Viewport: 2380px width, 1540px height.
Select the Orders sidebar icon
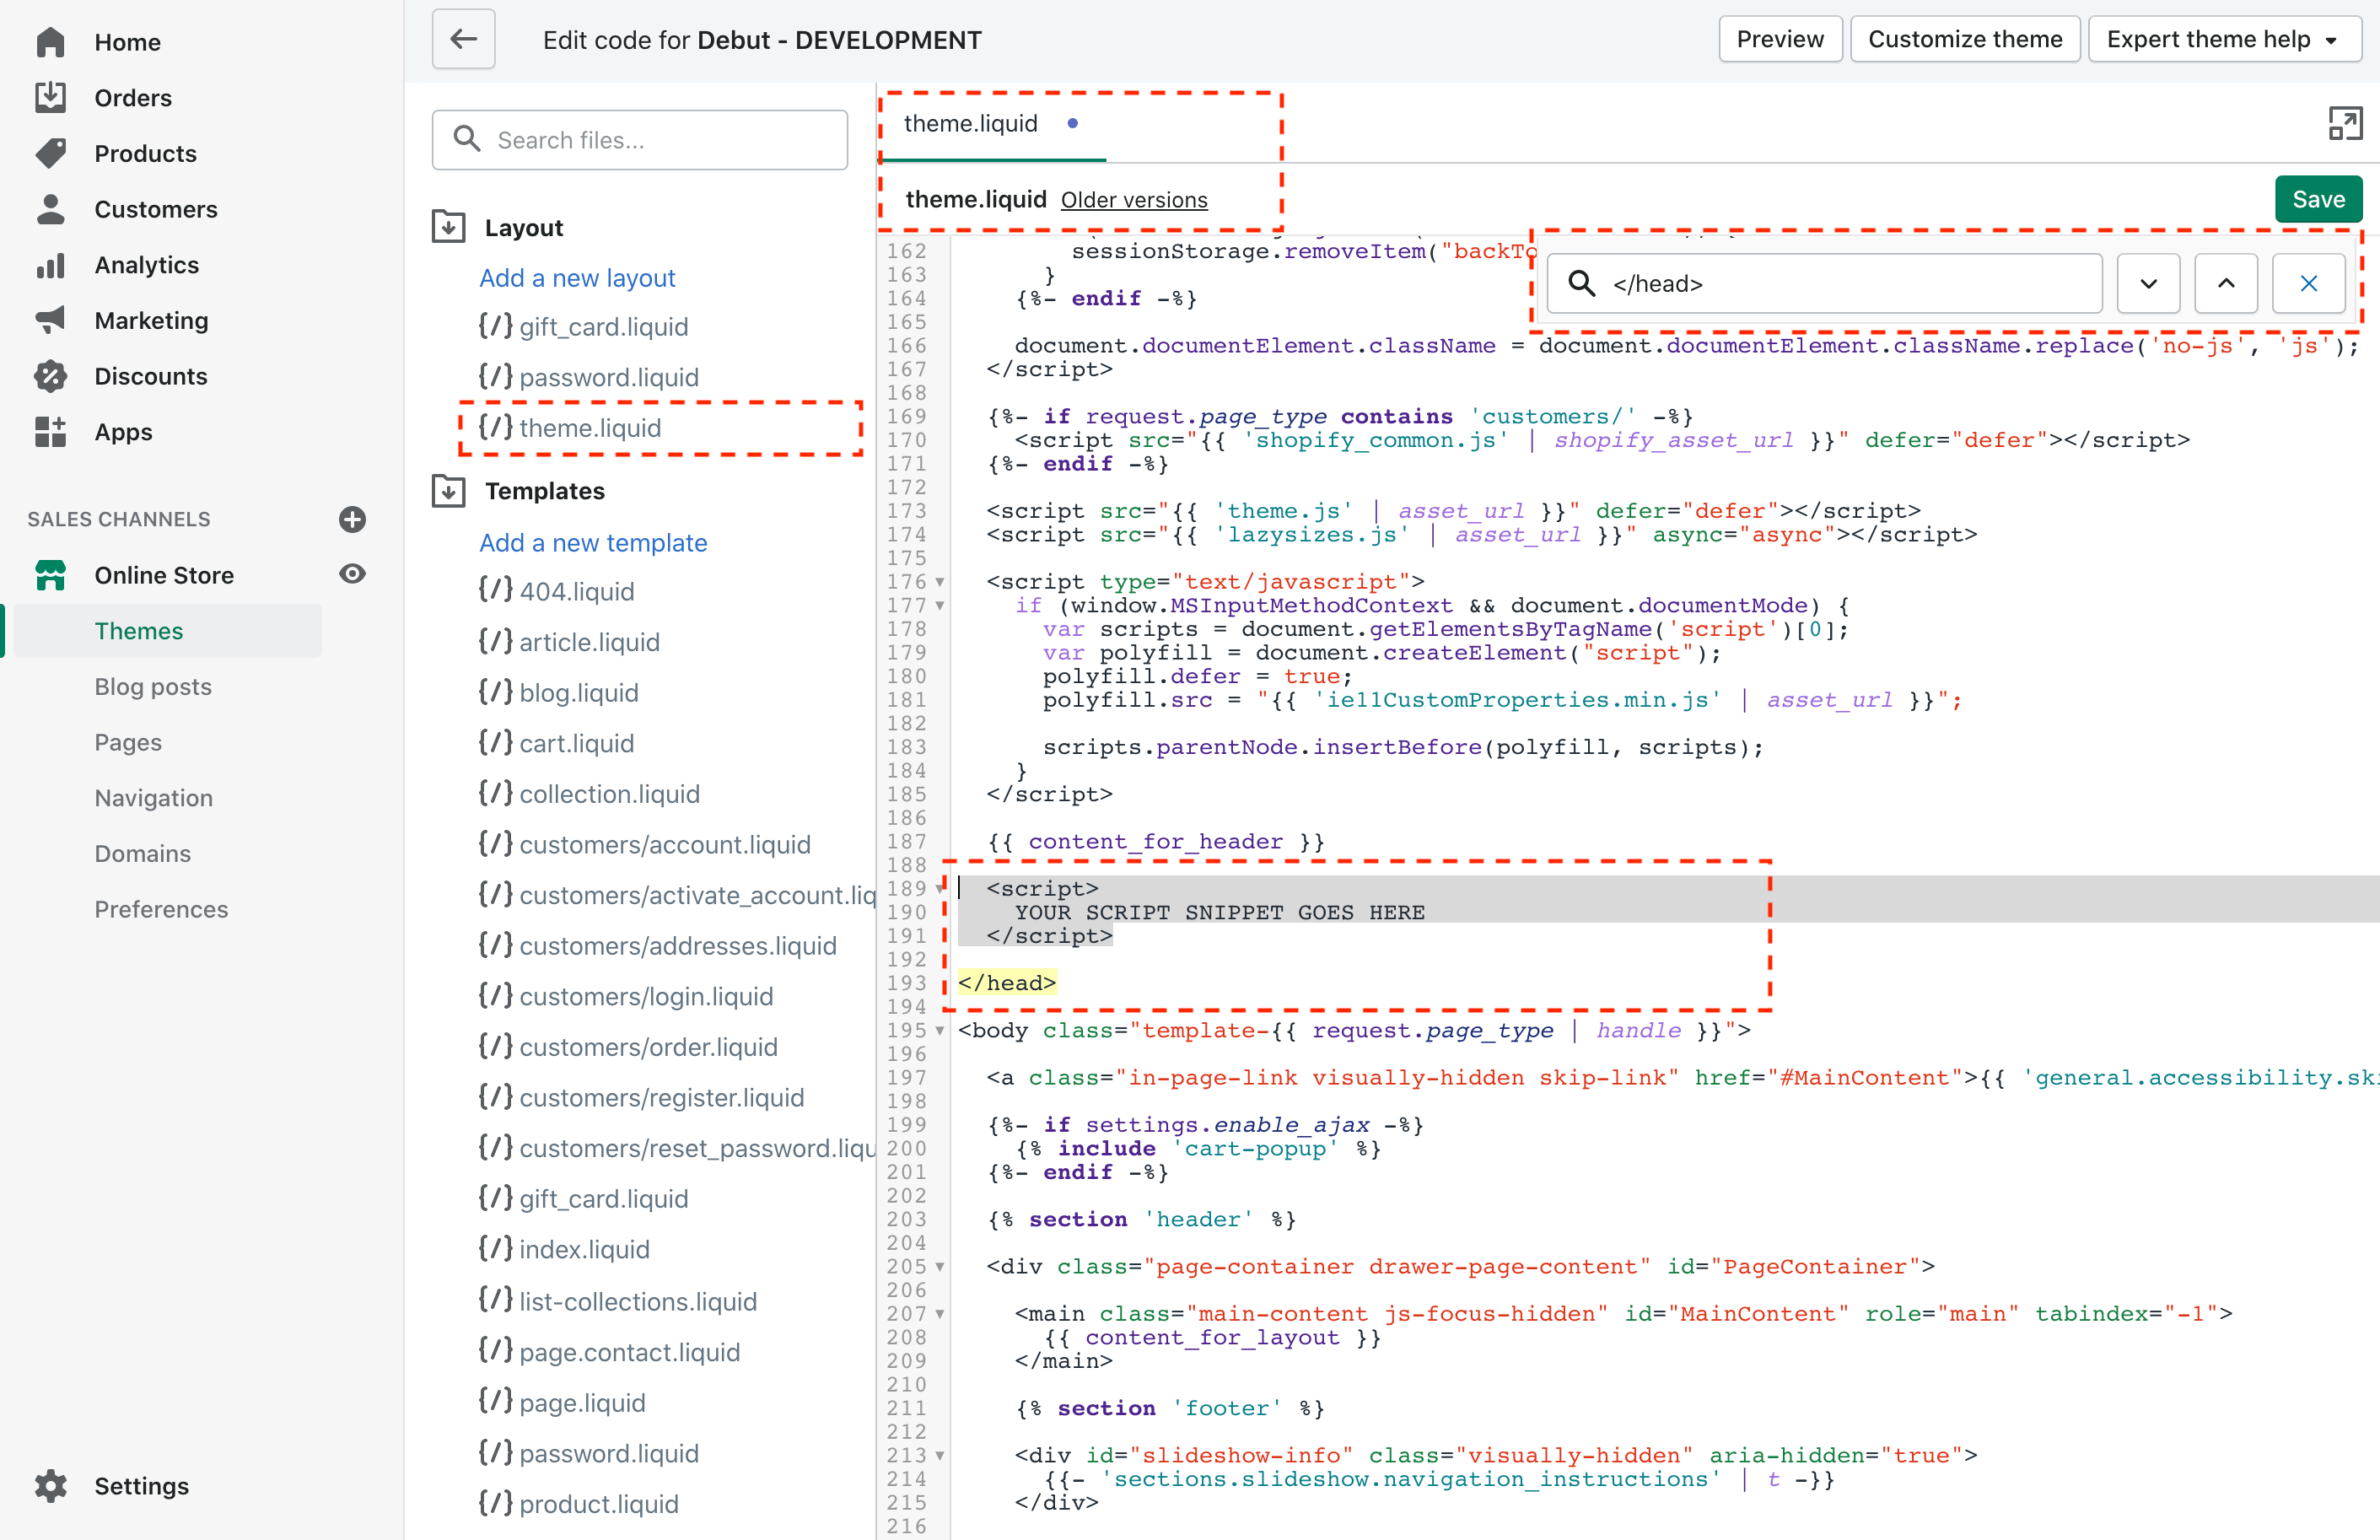click(50, 97)
